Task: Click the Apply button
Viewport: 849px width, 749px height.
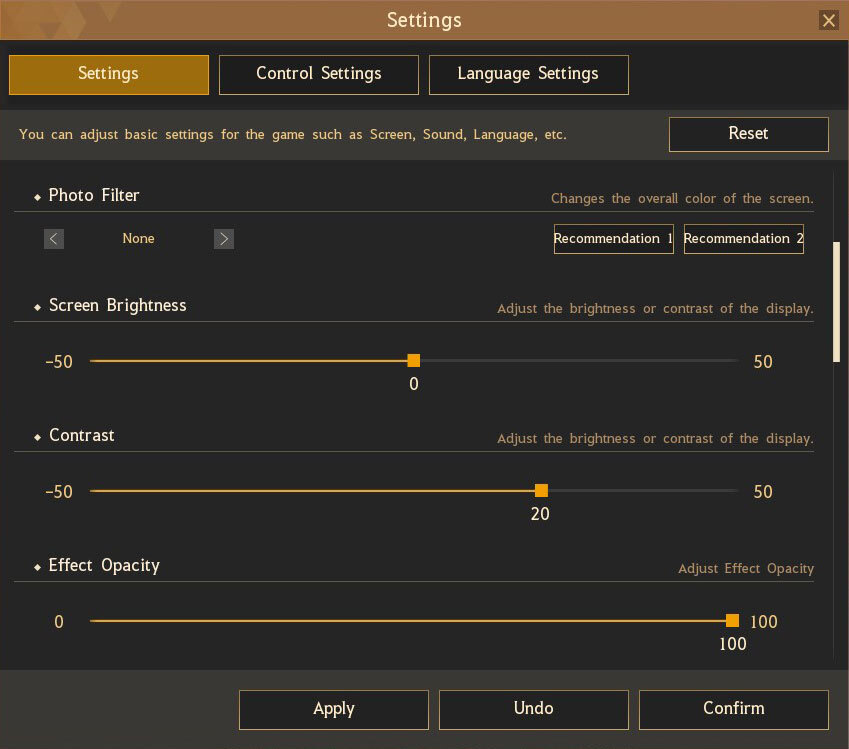Action: click(333, 709)
